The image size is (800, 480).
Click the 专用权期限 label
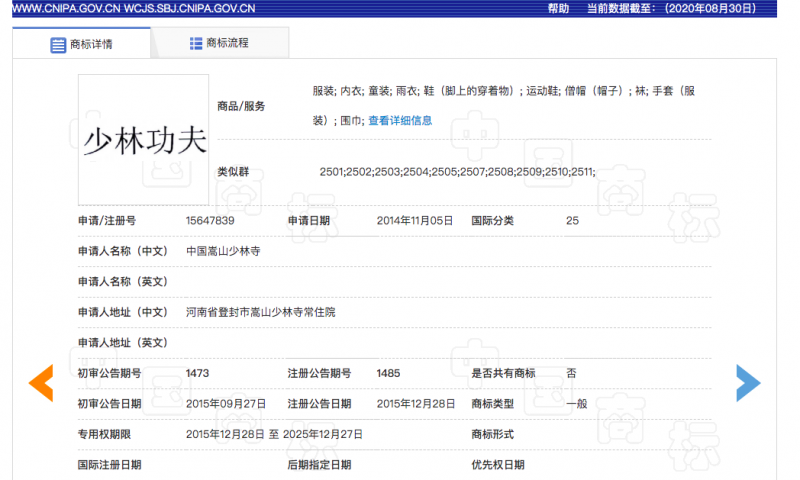coord(105,435)
